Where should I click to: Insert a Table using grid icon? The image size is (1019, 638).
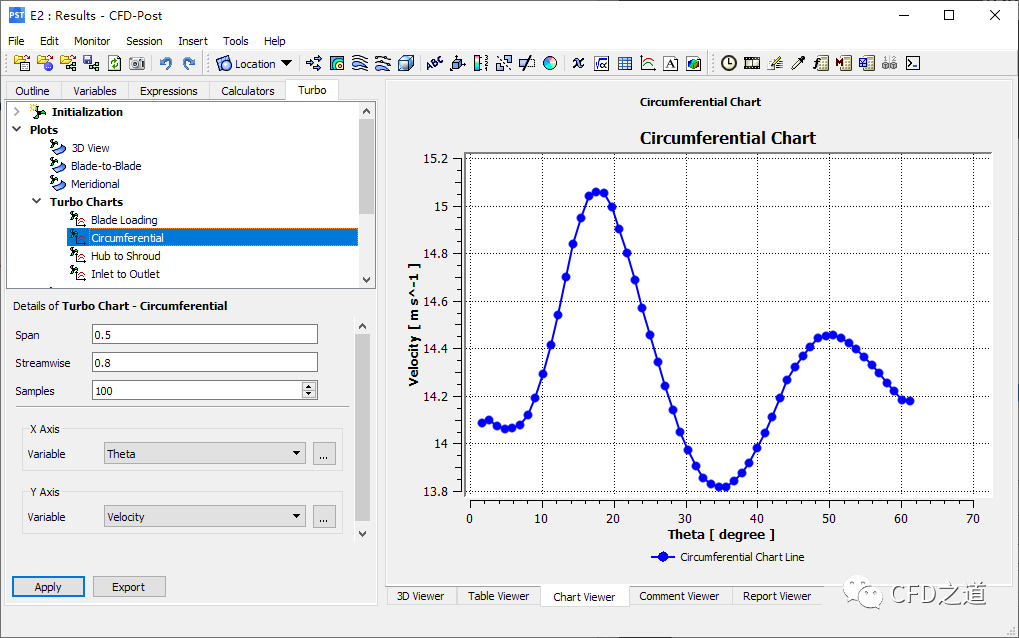[x=625, y=63]
